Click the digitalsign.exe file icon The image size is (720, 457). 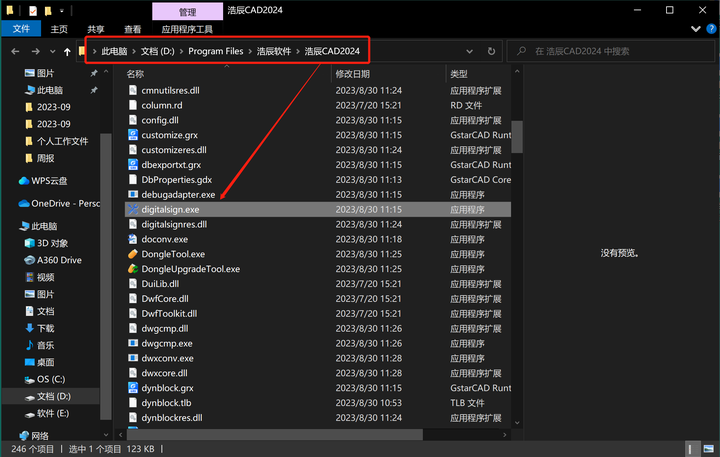[x=133, y=209]
